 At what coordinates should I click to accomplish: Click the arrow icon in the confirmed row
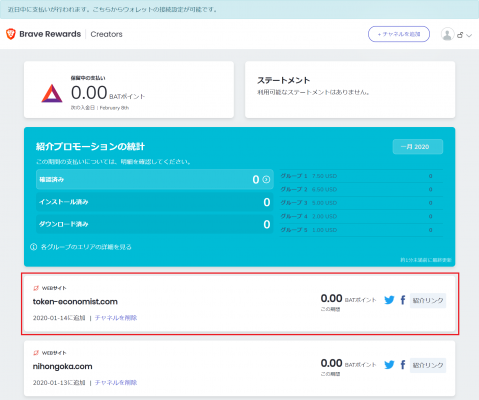click(266, 179)
